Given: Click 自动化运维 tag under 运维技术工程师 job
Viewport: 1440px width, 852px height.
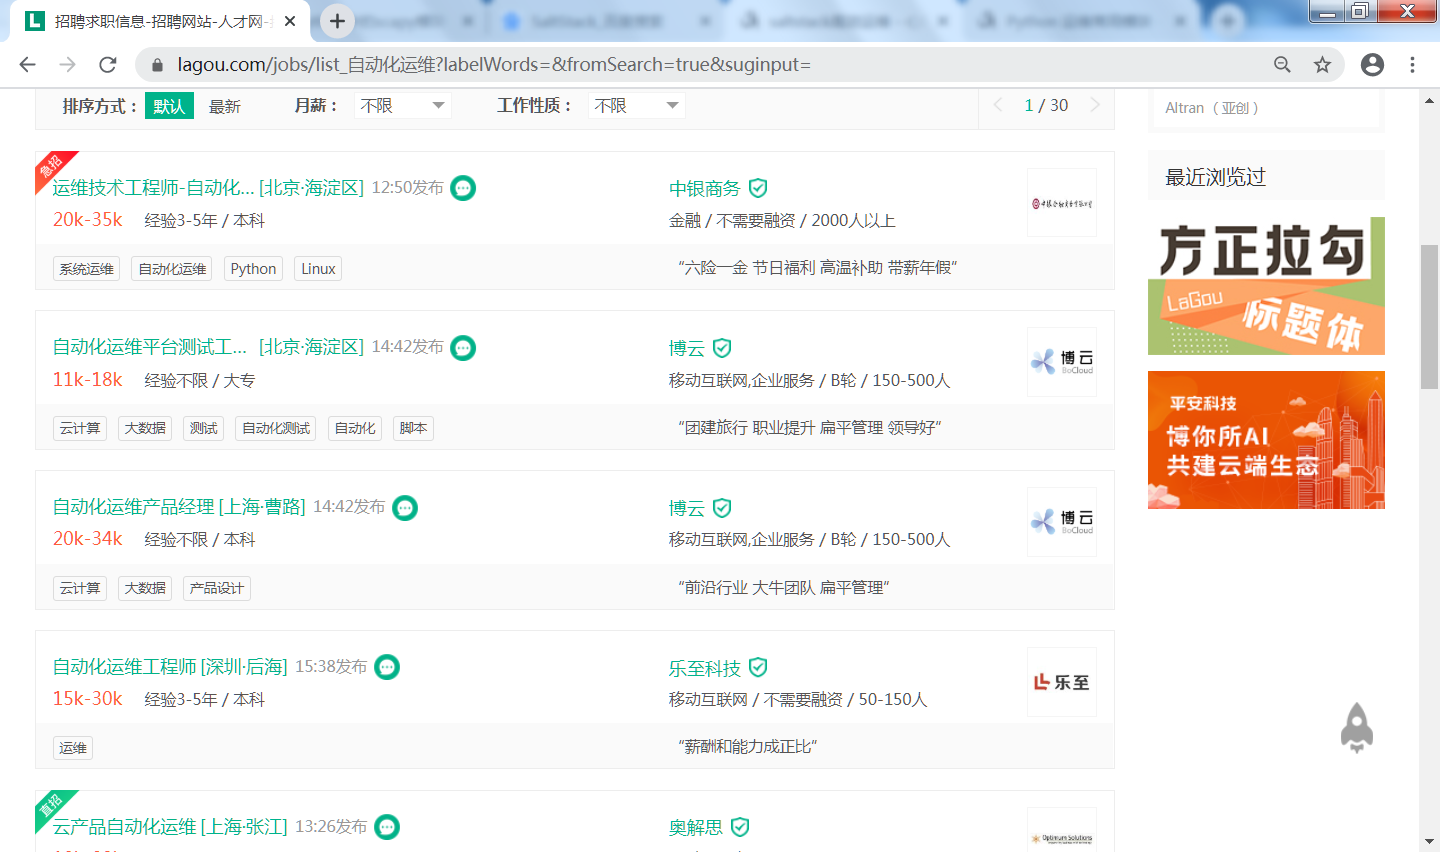Looking at the screenshot, I should pyautogui.click(x=172, y=269).
